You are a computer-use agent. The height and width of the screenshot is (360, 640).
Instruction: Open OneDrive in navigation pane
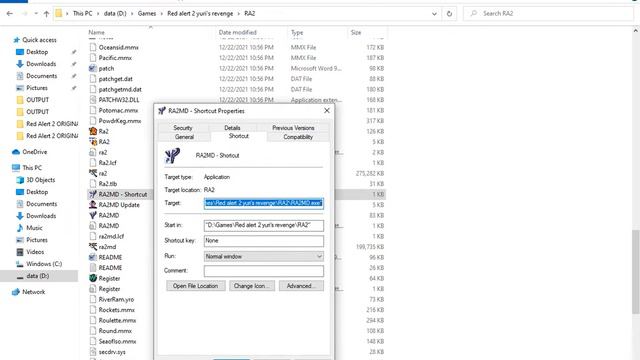tap(34, 152)
